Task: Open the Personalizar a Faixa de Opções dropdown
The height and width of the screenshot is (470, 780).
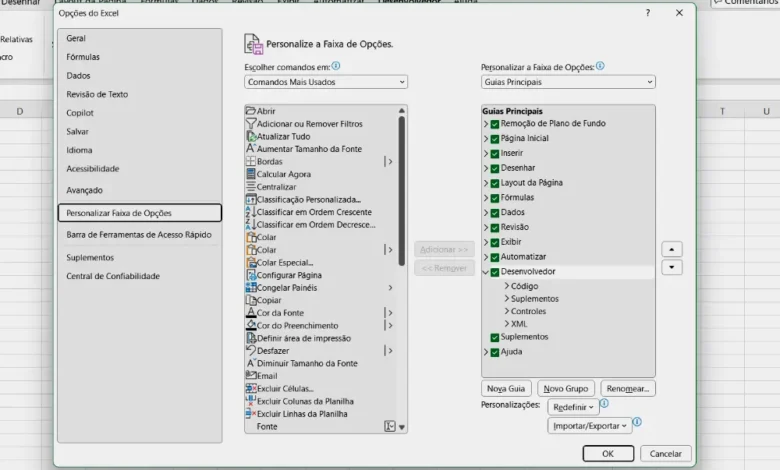Action: pos(567,82)
